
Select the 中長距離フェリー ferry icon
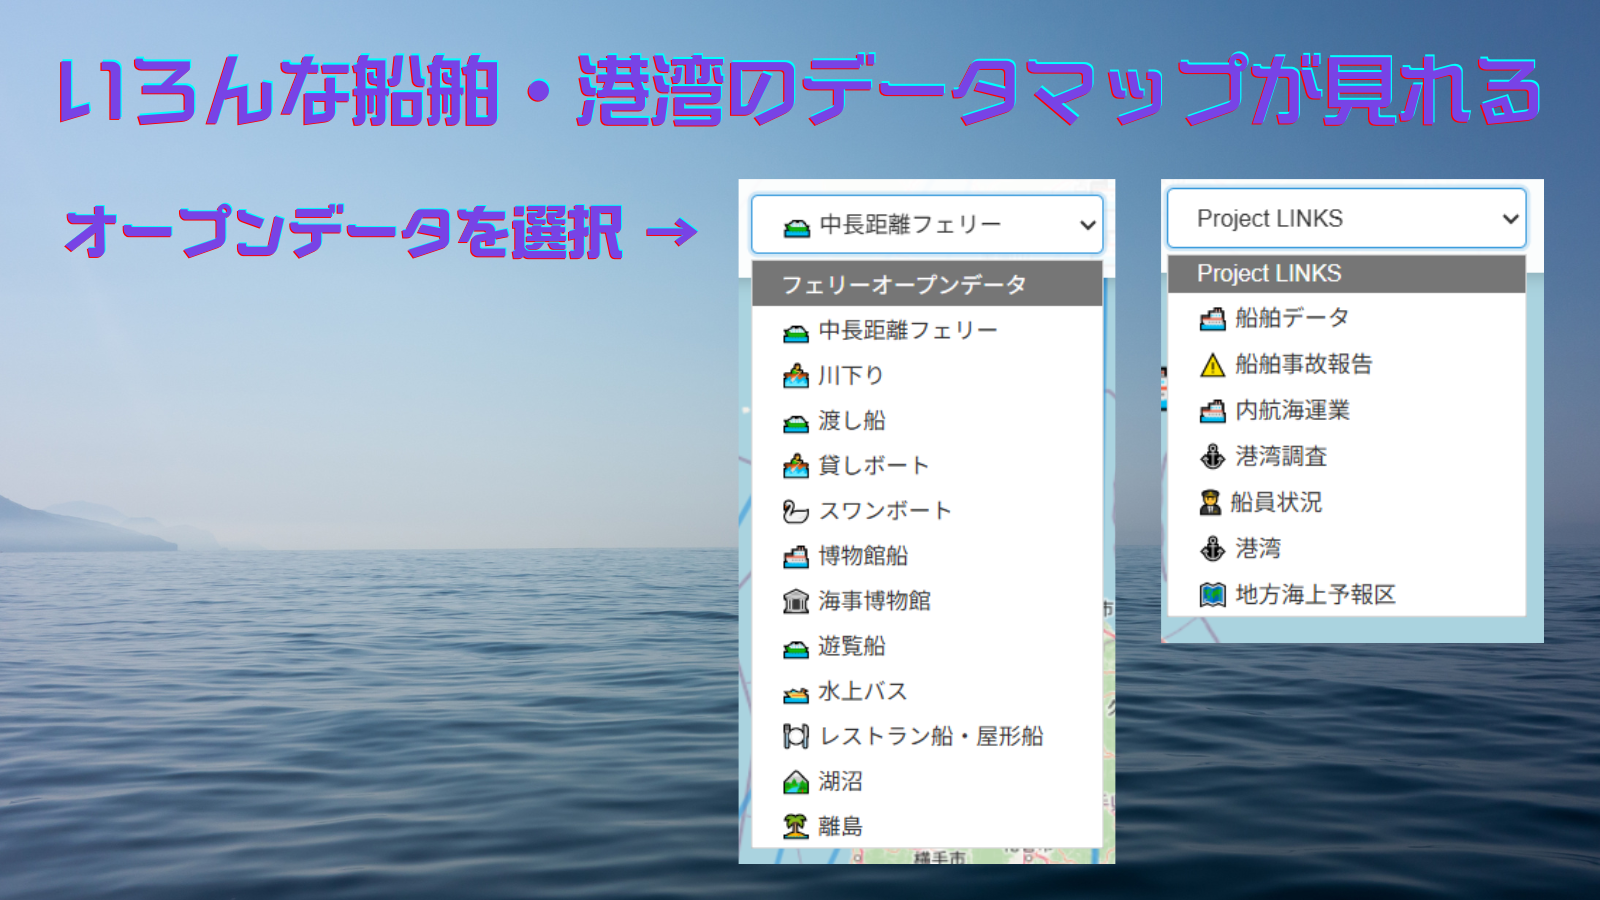795,330
